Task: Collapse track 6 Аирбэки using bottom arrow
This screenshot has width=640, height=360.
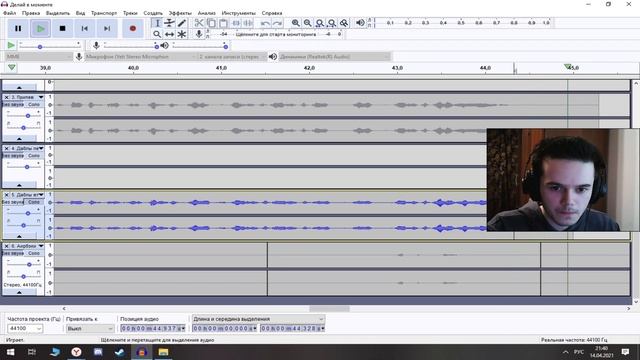Action: [19, 293]
